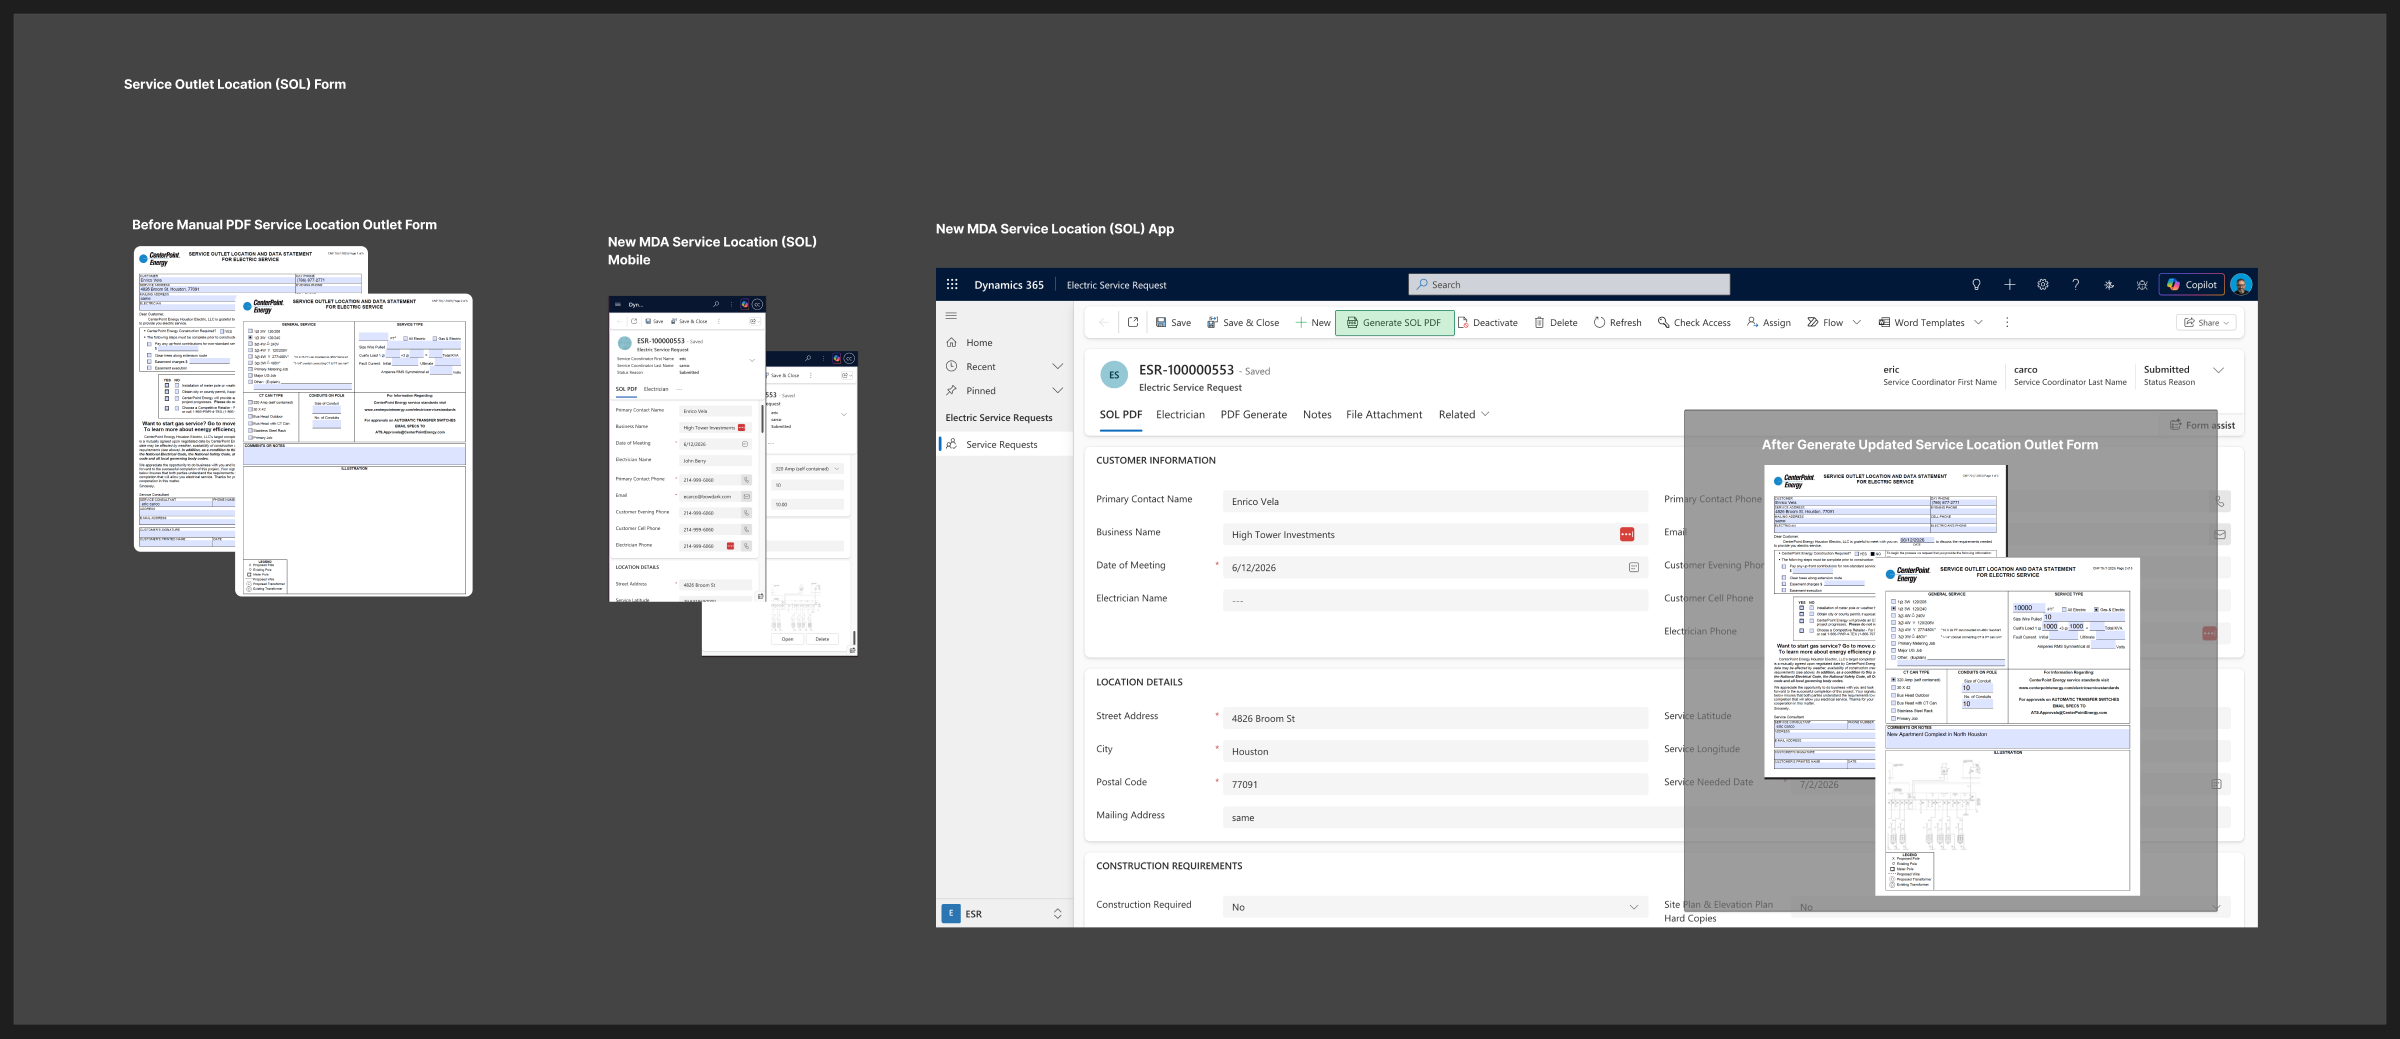This screenshot has width=2400, height=1039.
Task: Open the Copilot button
Action: tap(2192, 285)
